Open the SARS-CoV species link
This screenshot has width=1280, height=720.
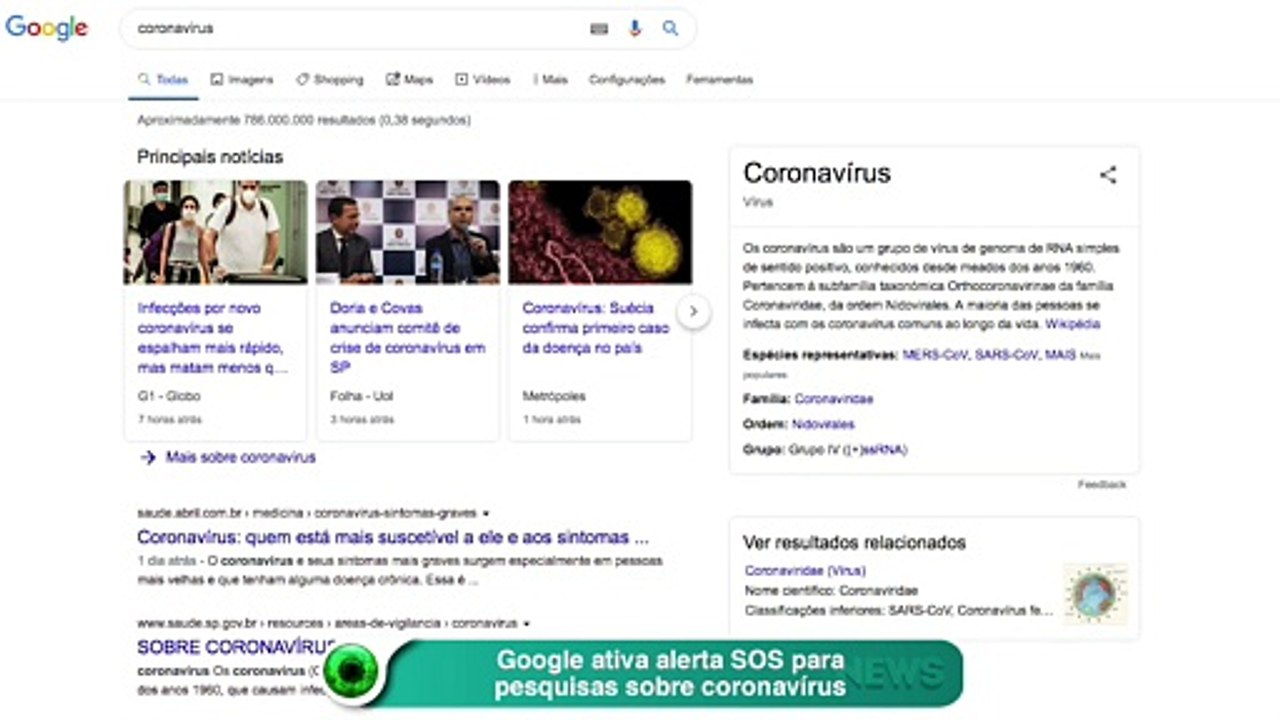point(1007,355)
